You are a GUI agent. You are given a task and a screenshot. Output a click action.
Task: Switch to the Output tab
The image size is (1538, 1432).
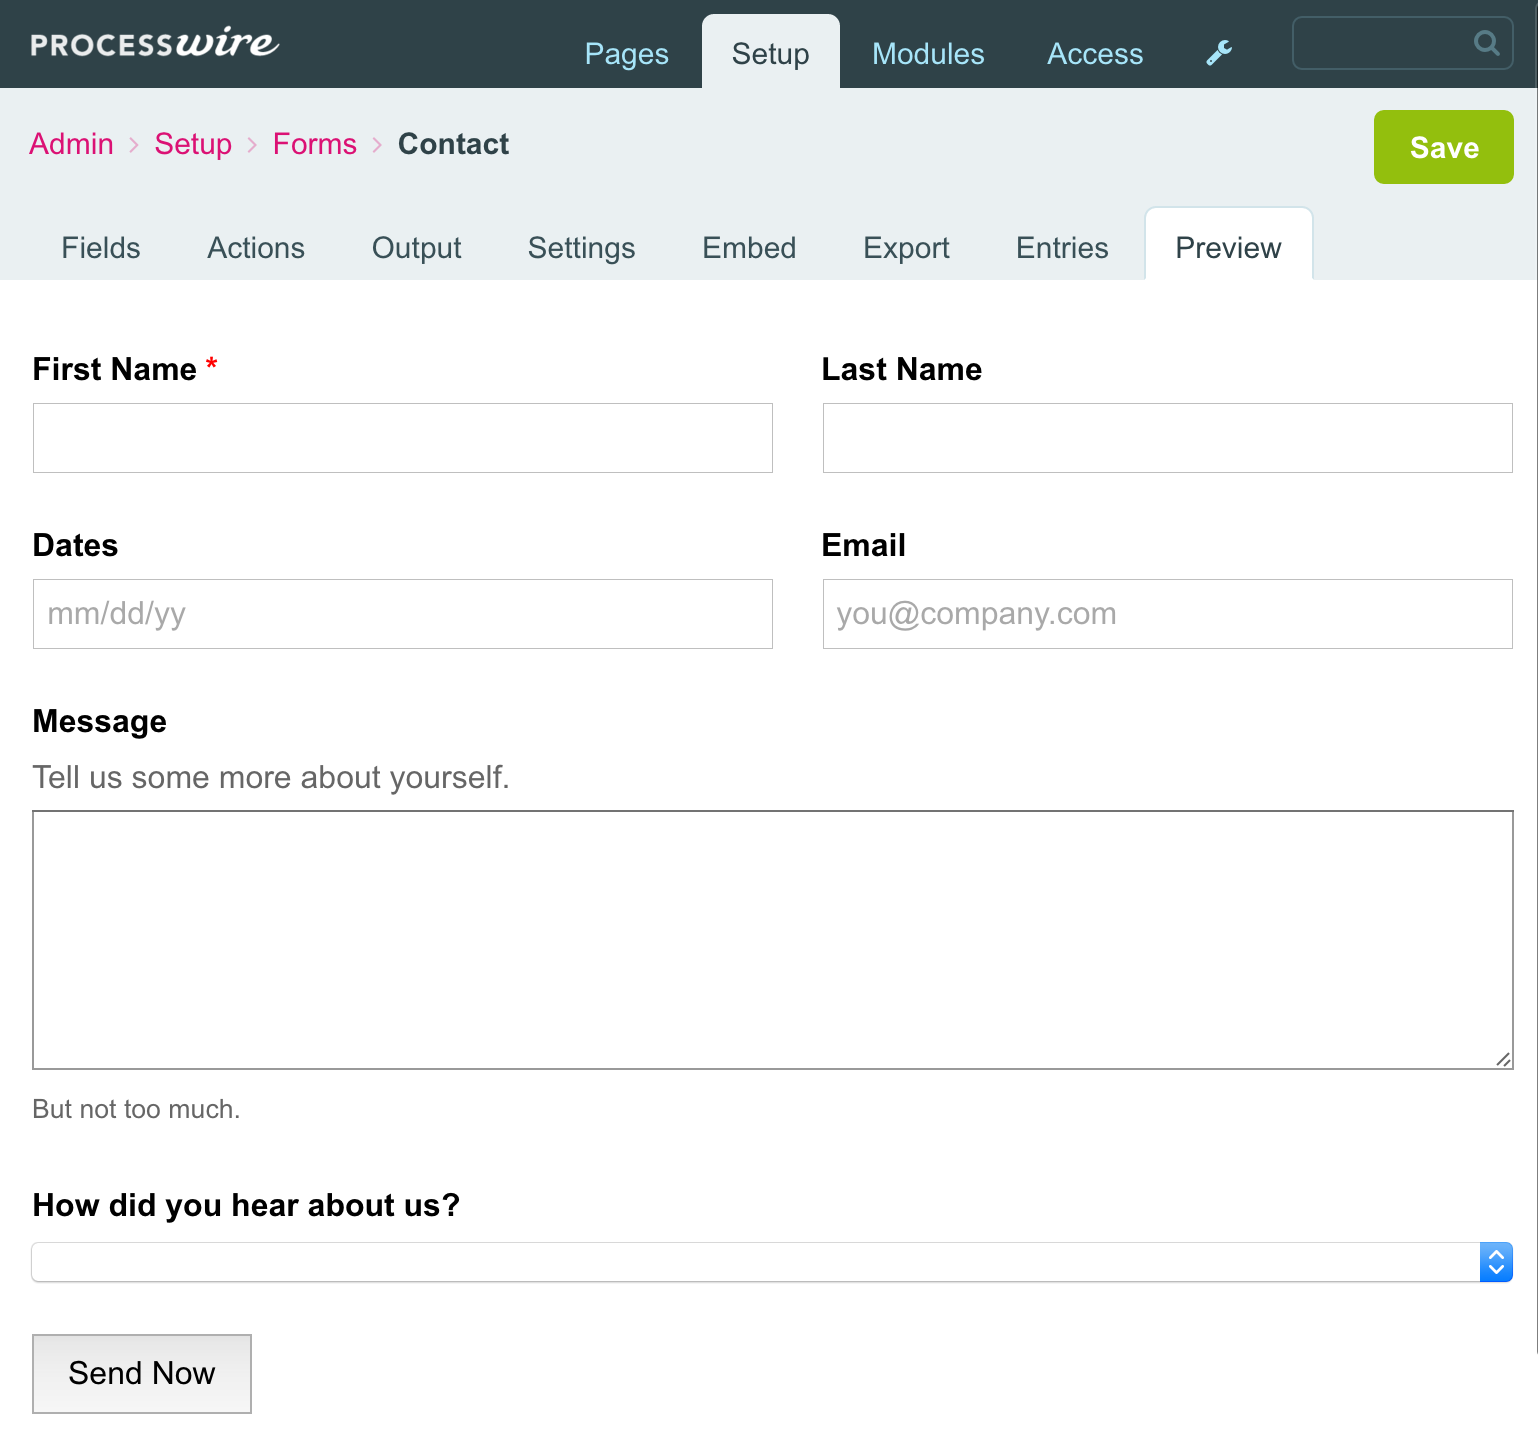pos(417,248)
